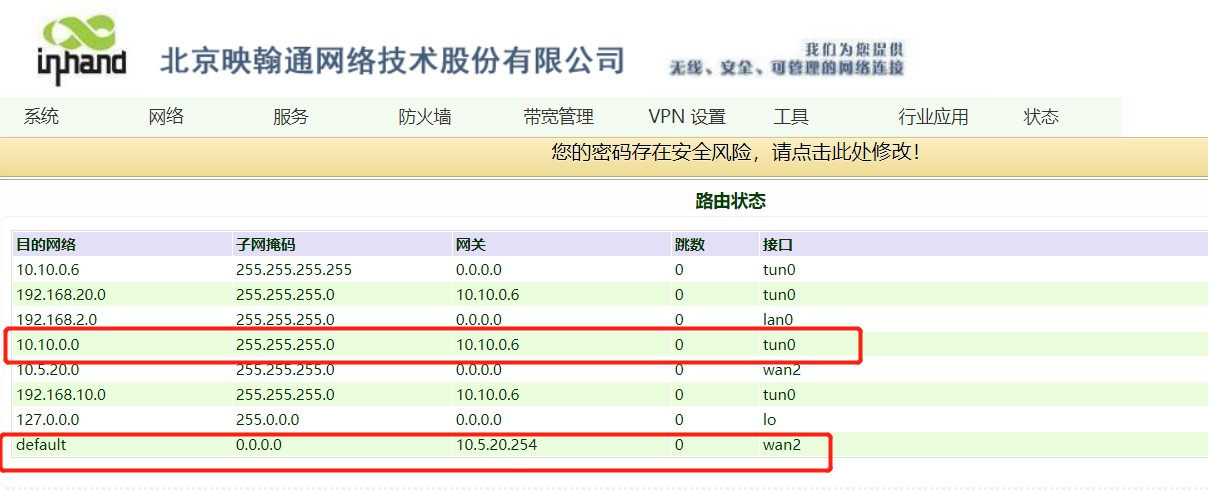Click the company slogan banner image

787,59
